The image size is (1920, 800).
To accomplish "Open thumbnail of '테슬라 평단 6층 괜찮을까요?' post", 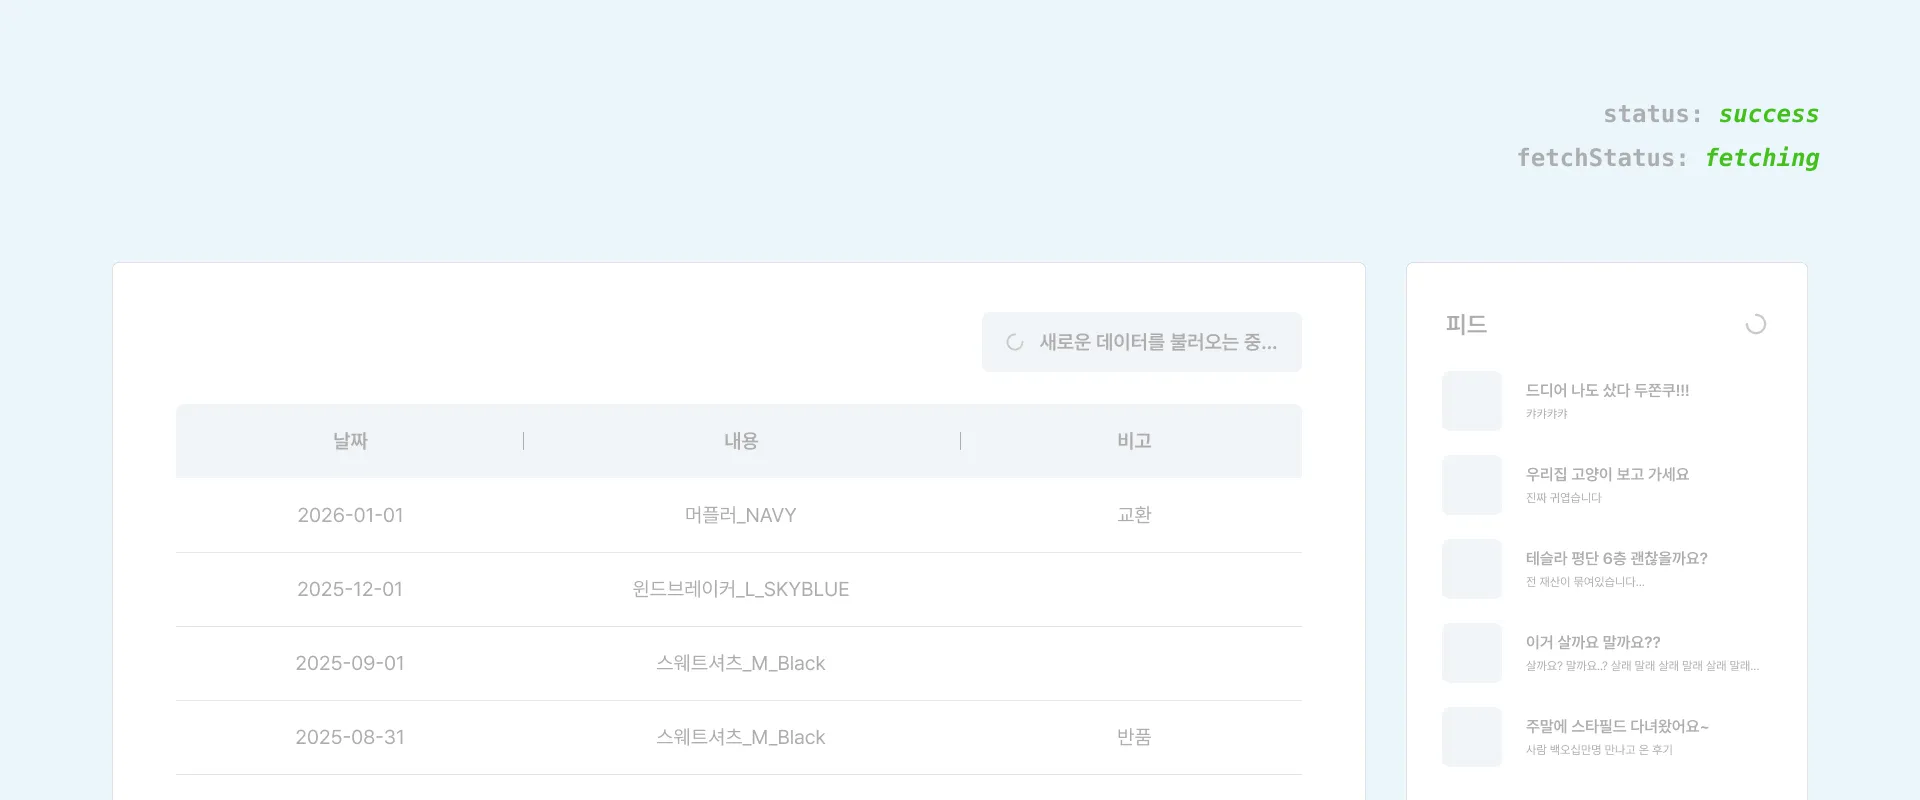I will (x=1471, y=569).
